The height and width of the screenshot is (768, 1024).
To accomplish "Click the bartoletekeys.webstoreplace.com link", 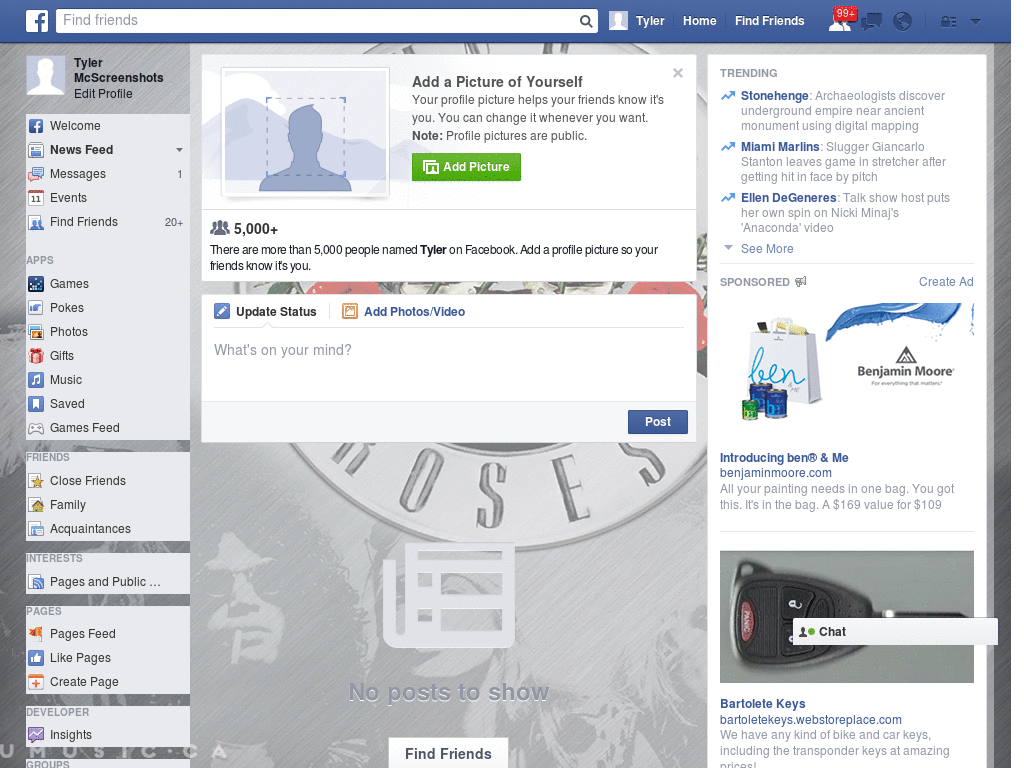I will 810,720.
